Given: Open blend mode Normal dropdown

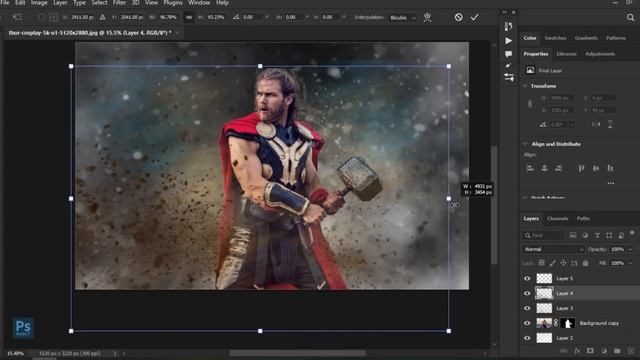Looking at the screenshot, I should 553,249.
